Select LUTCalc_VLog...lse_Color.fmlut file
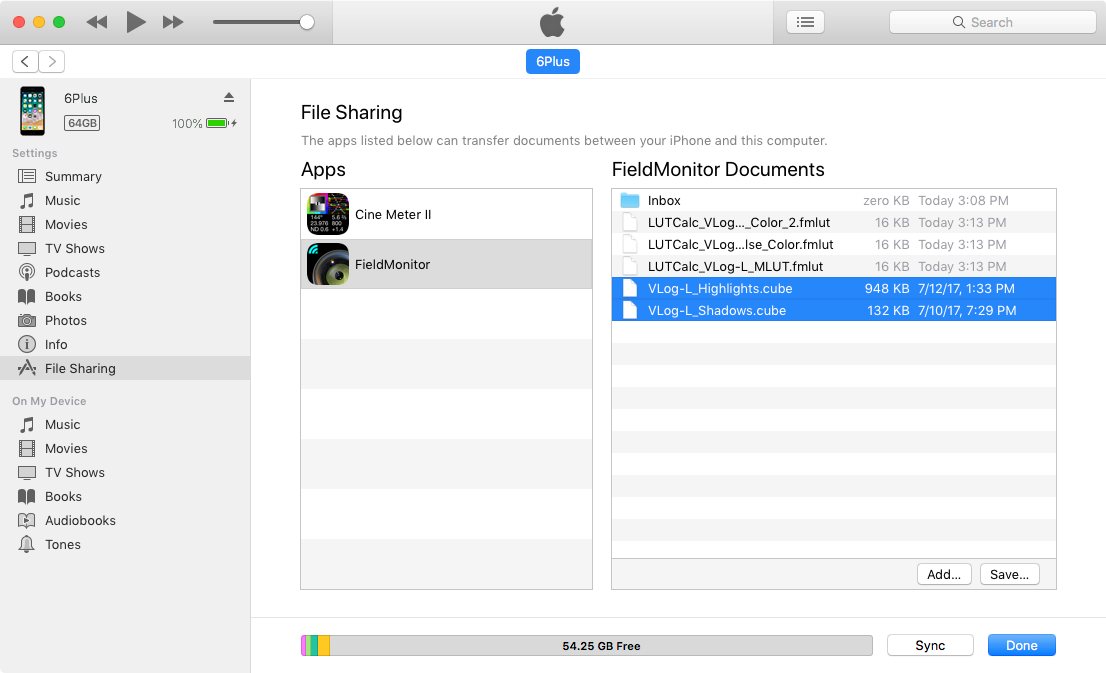The width and height of the screenshot is (1106, 673). point(834,244)
